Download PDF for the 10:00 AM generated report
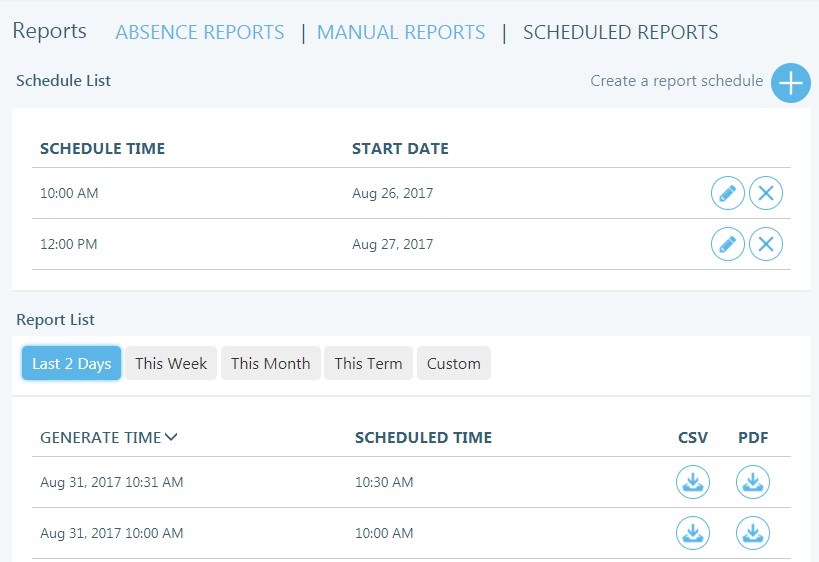 (753, 533)
